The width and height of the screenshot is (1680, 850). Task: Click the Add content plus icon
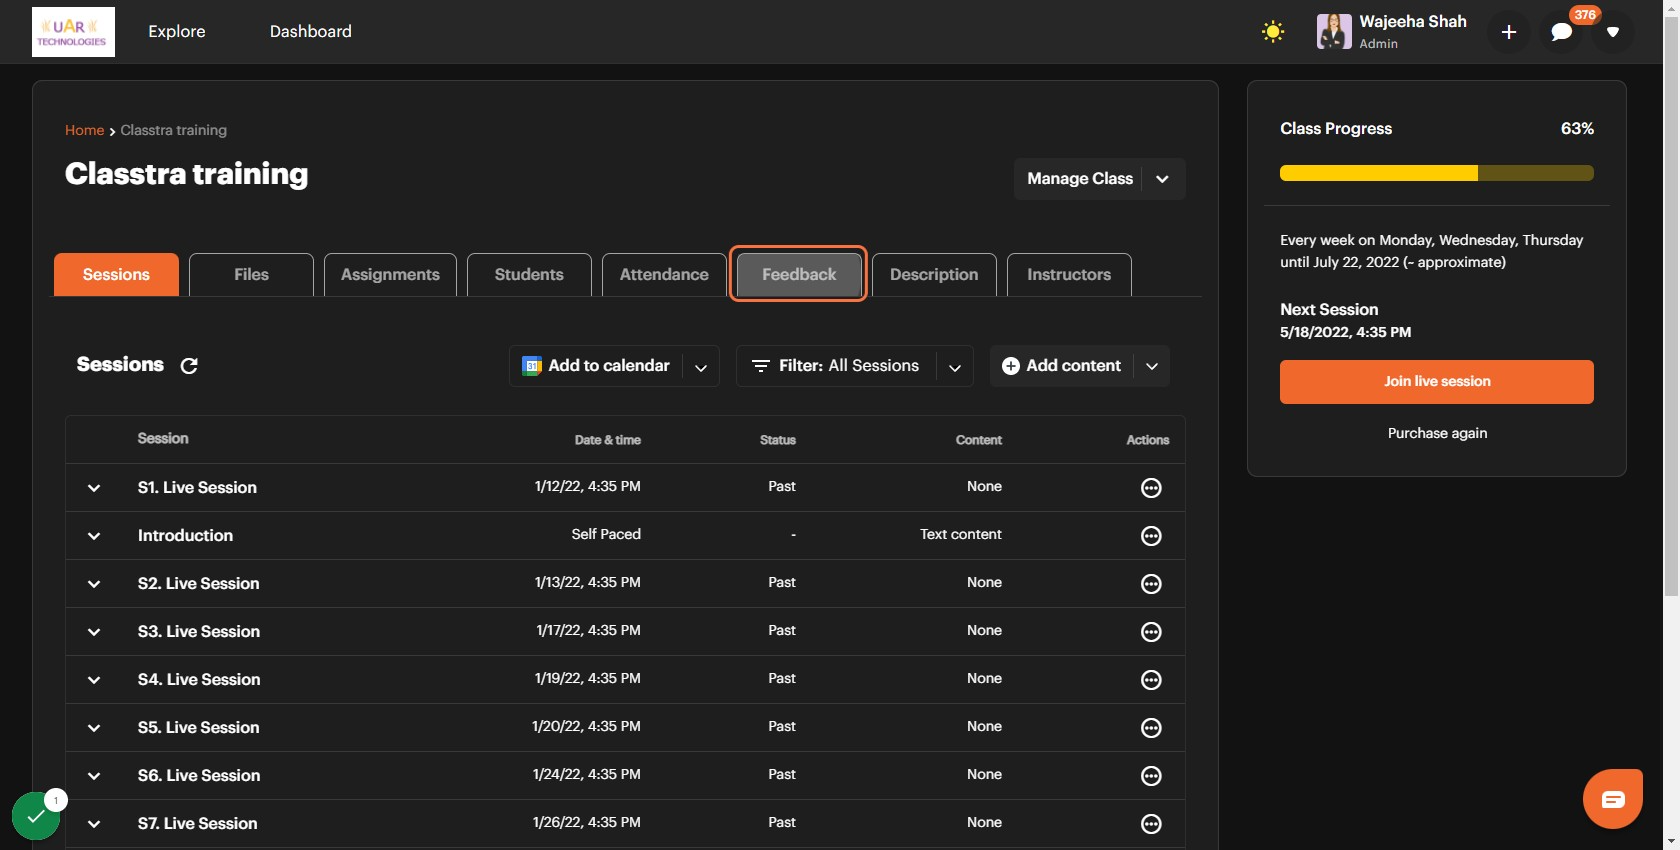pyautogui.click(x=1011, y=366)
